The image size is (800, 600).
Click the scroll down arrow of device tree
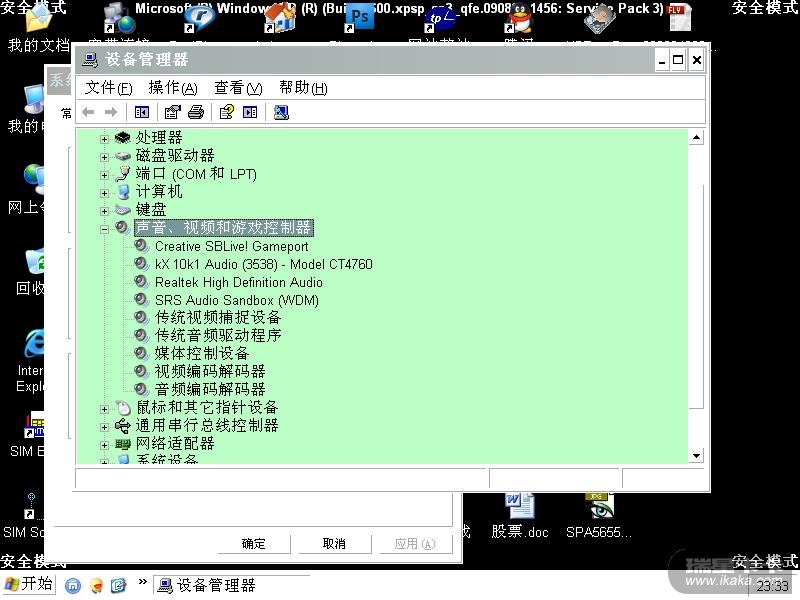click(696, 456)
